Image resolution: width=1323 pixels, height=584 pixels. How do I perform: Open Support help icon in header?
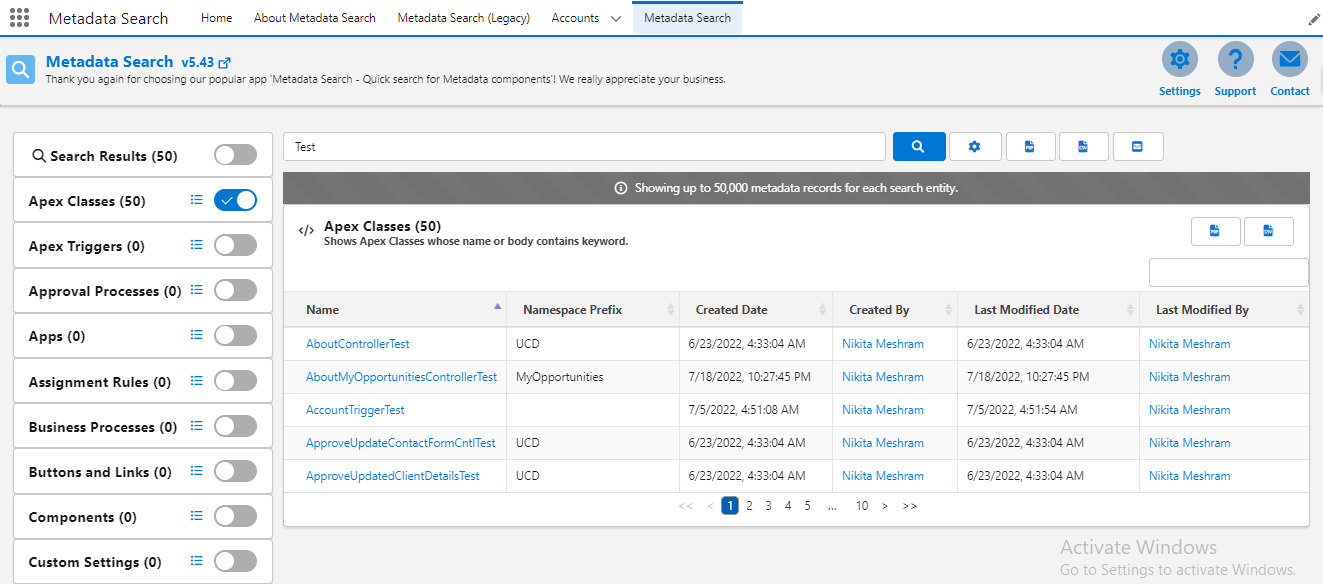(1235, 61)
